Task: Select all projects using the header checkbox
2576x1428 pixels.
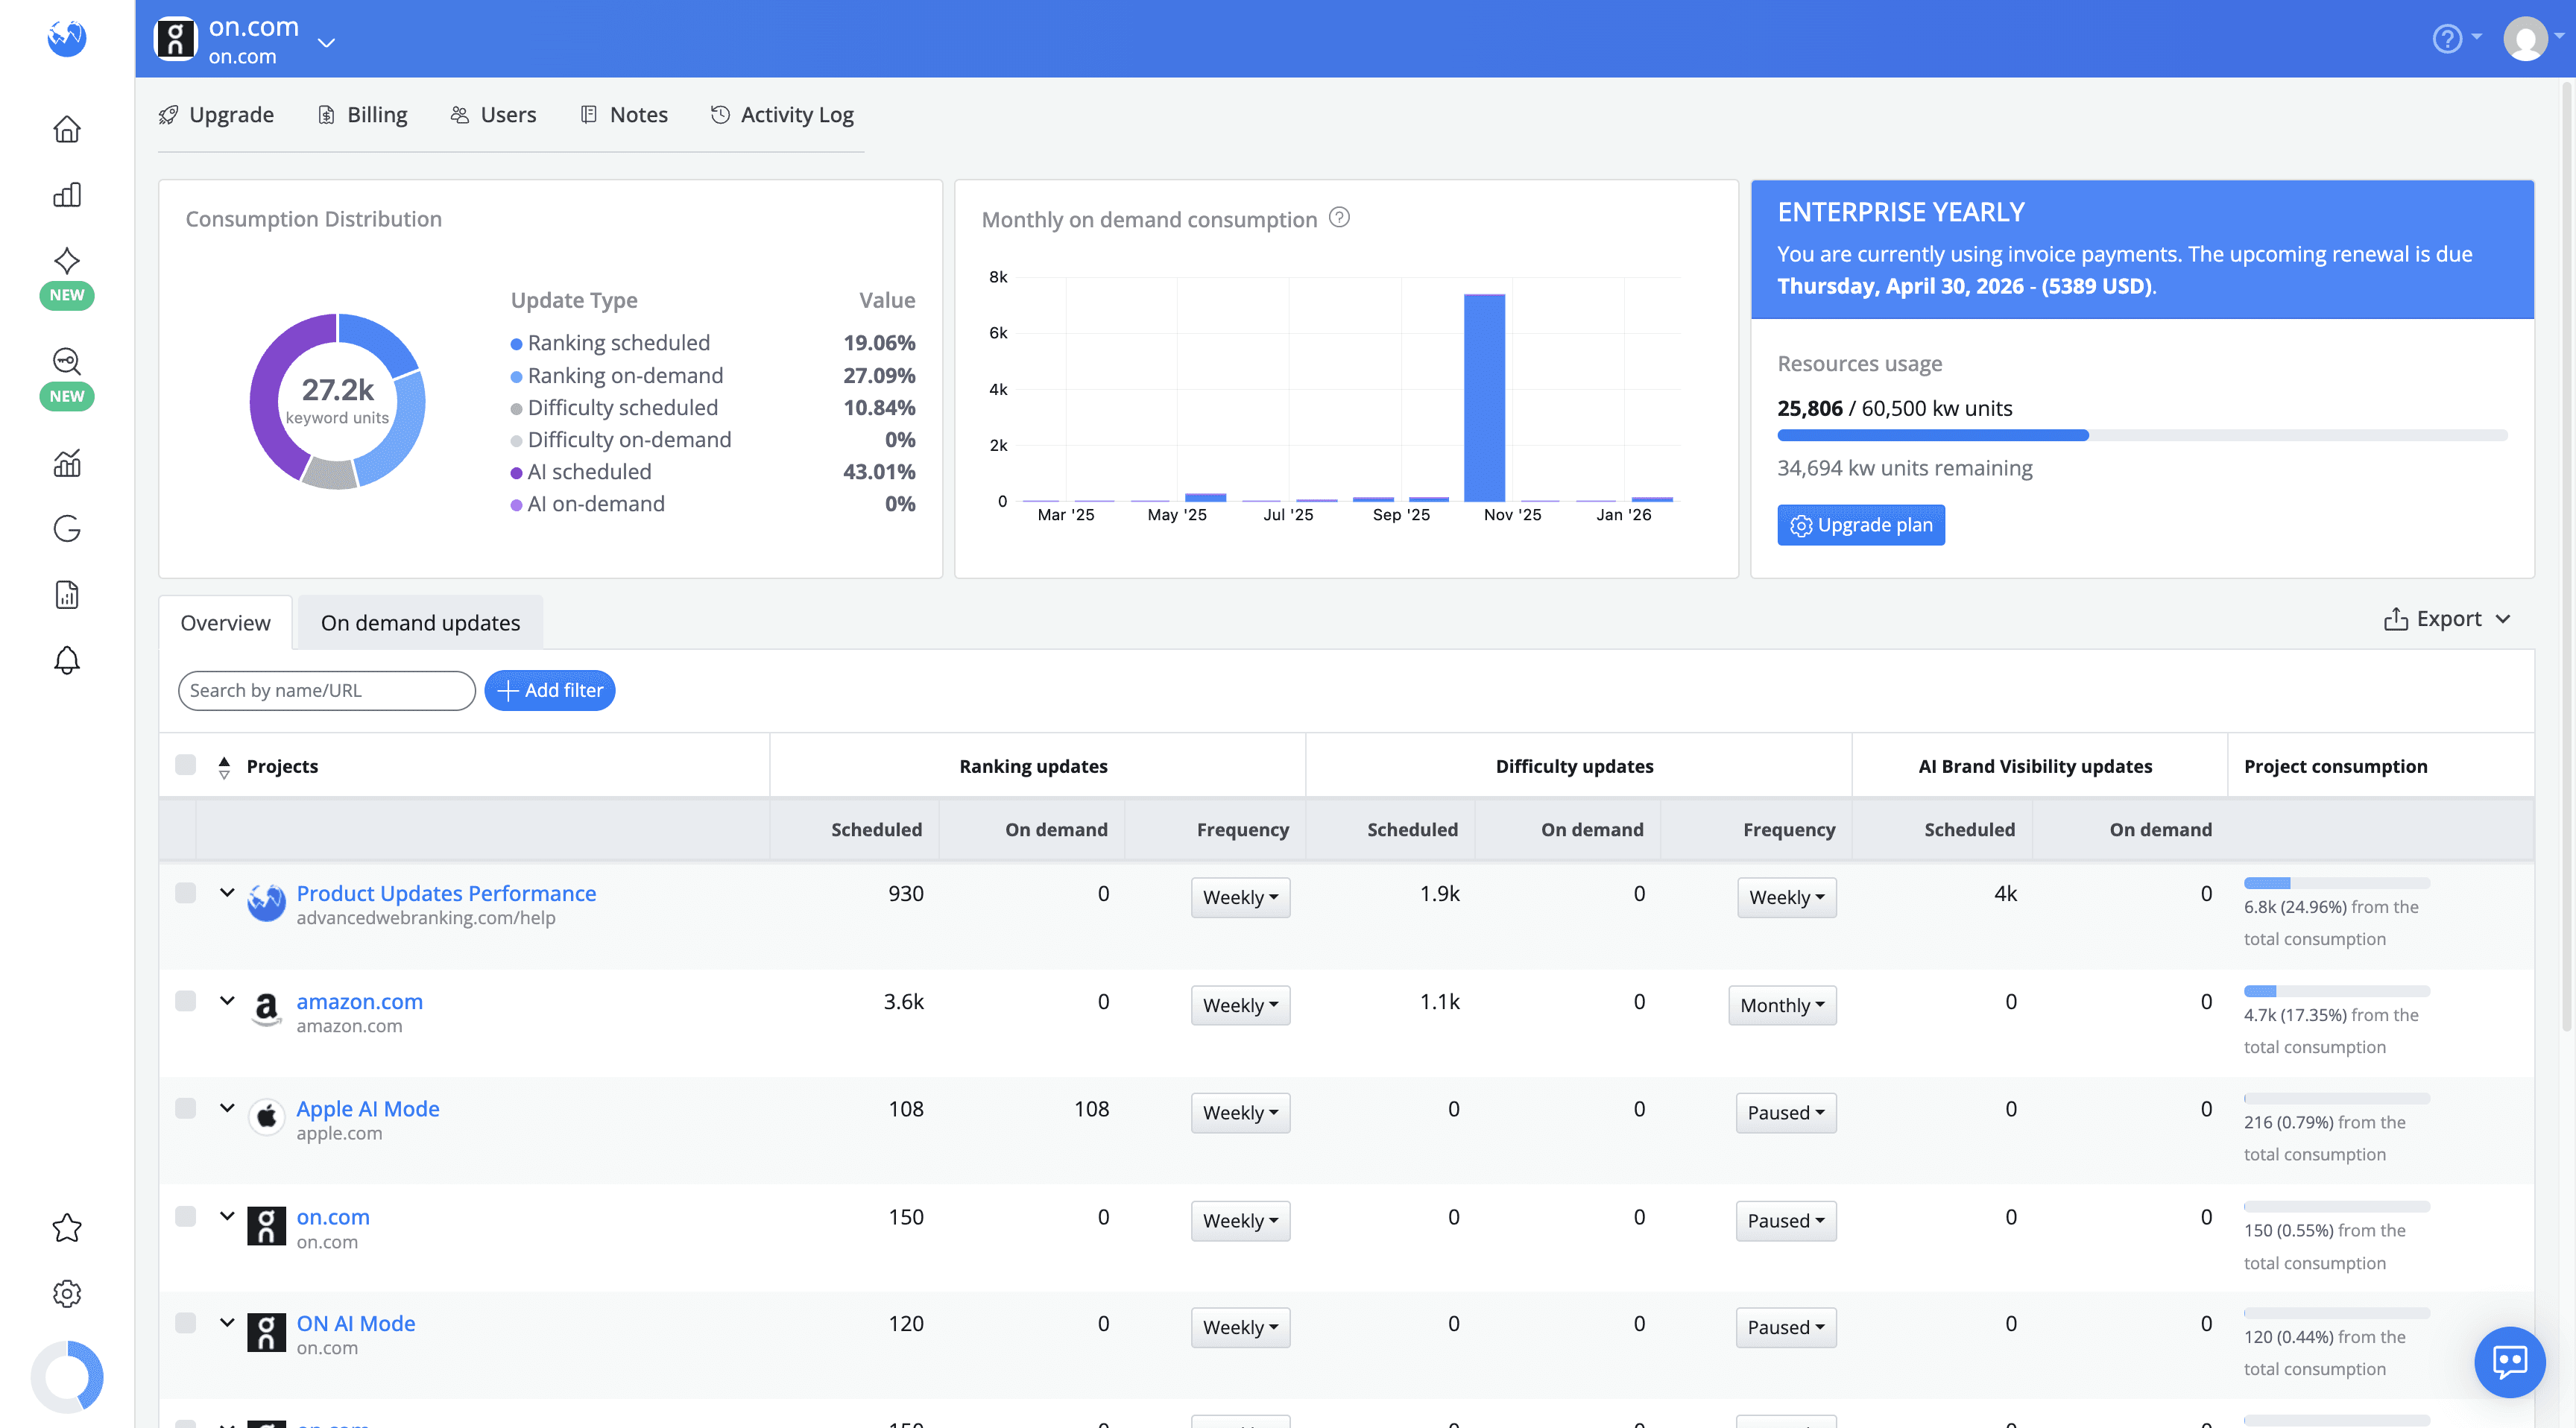Action: 185,765
